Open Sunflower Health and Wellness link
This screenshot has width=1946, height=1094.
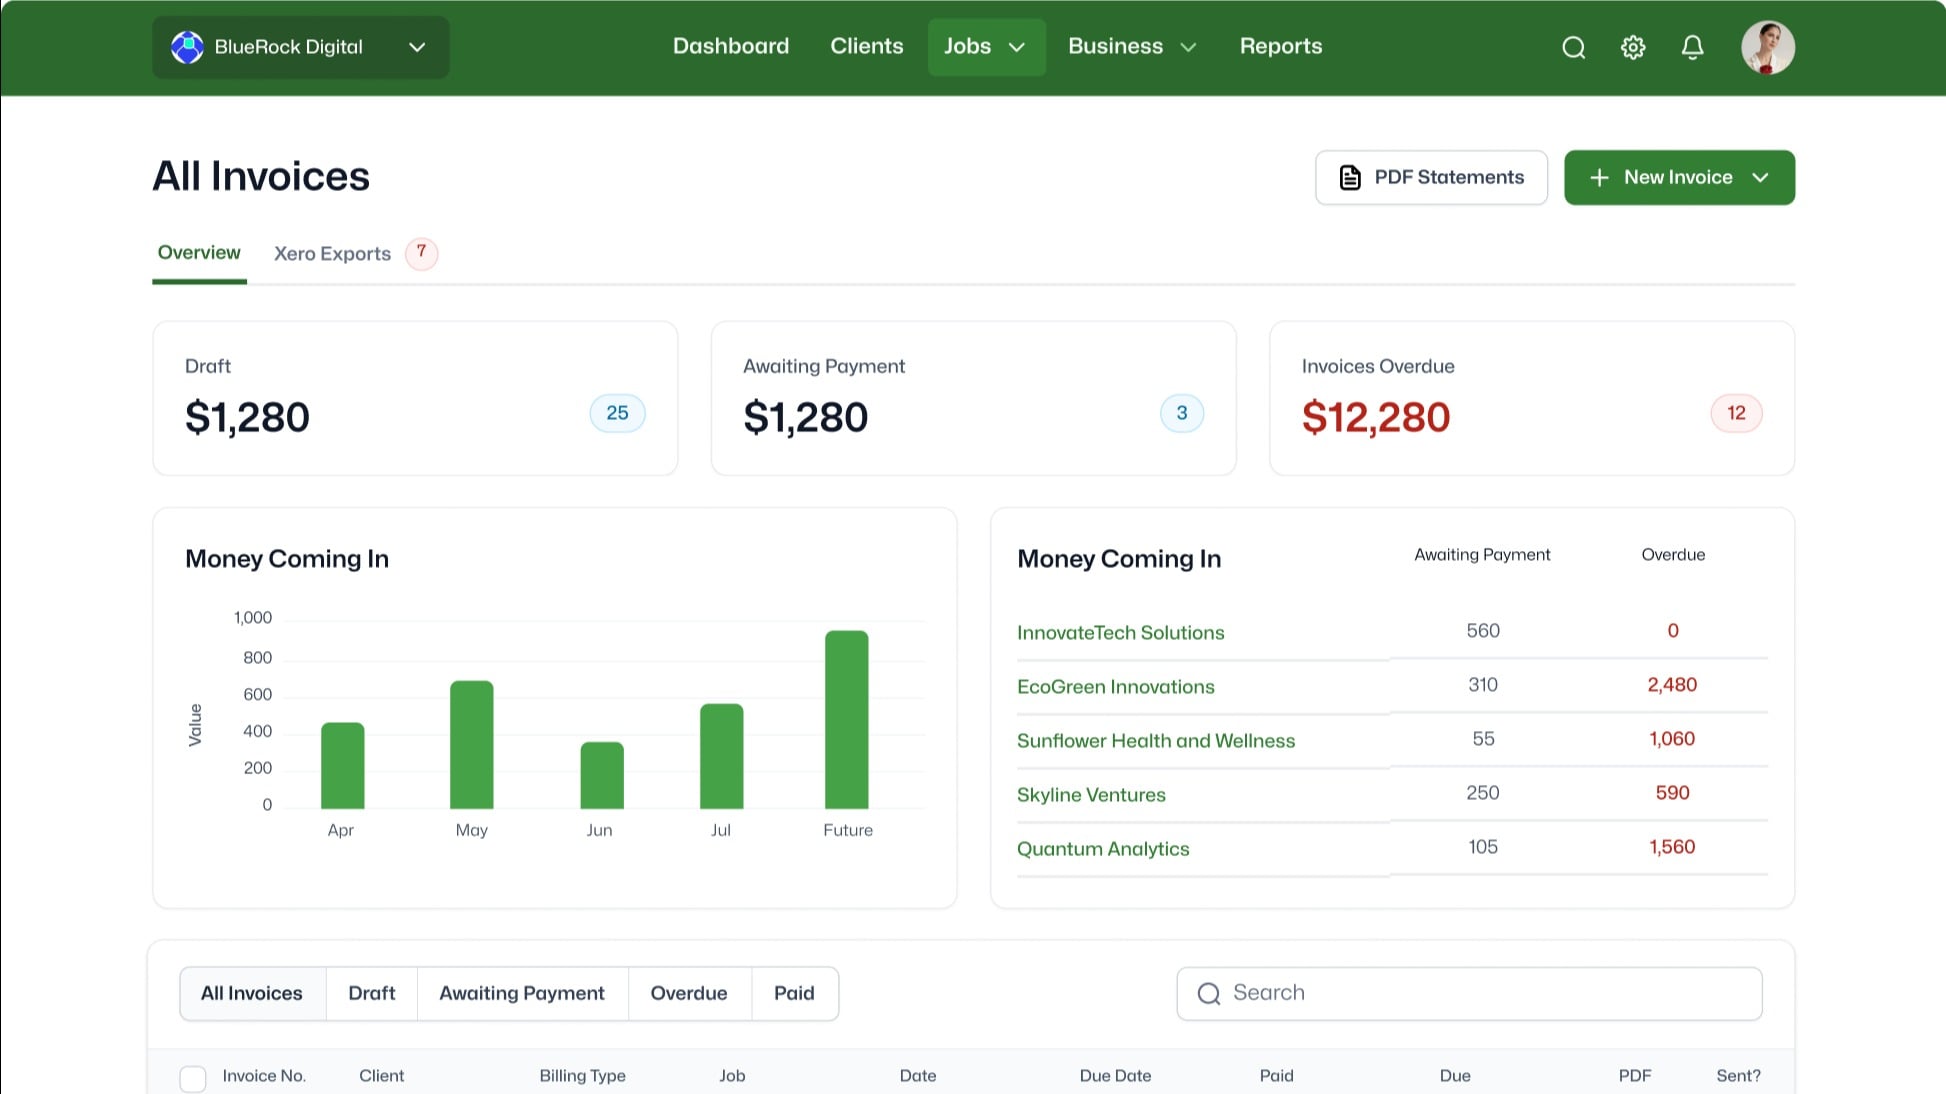point(1155,740)
